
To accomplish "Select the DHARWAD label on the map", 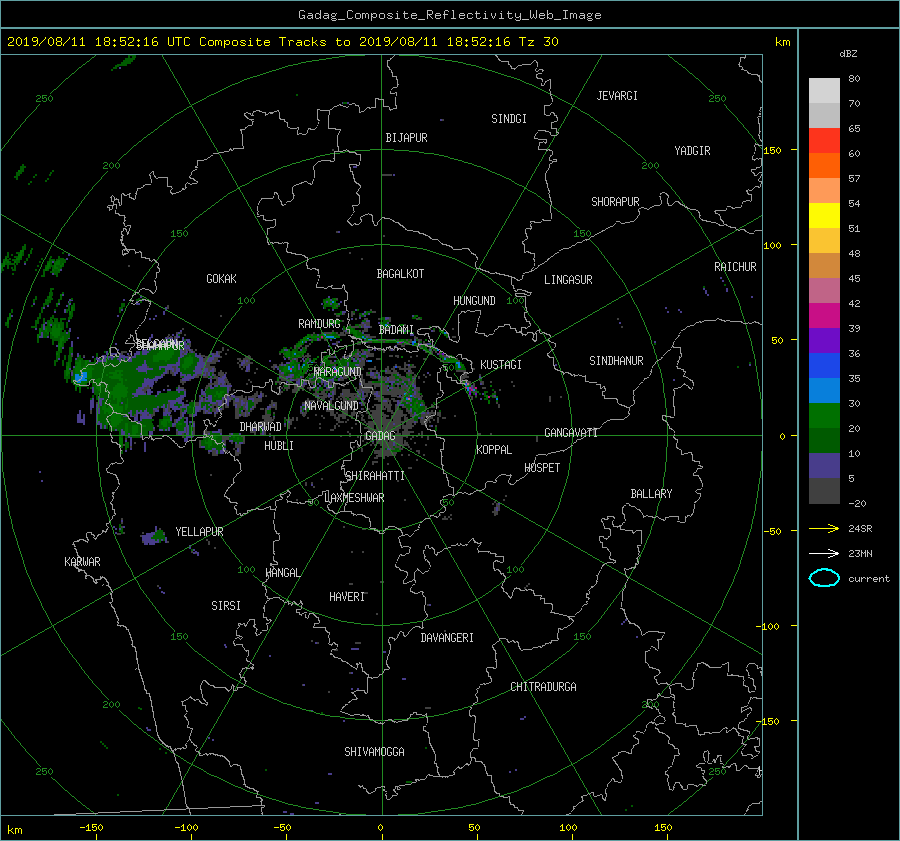I will tap(261, 427).
